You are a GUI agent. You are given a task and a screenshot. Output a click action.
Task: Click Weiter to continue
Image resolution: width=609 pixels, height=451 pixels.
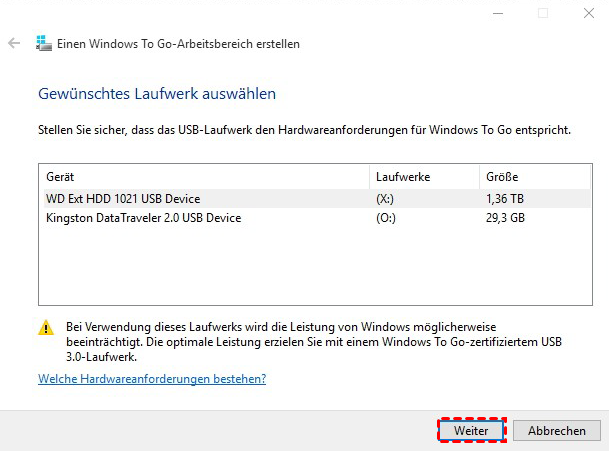[x=472, y=430]
